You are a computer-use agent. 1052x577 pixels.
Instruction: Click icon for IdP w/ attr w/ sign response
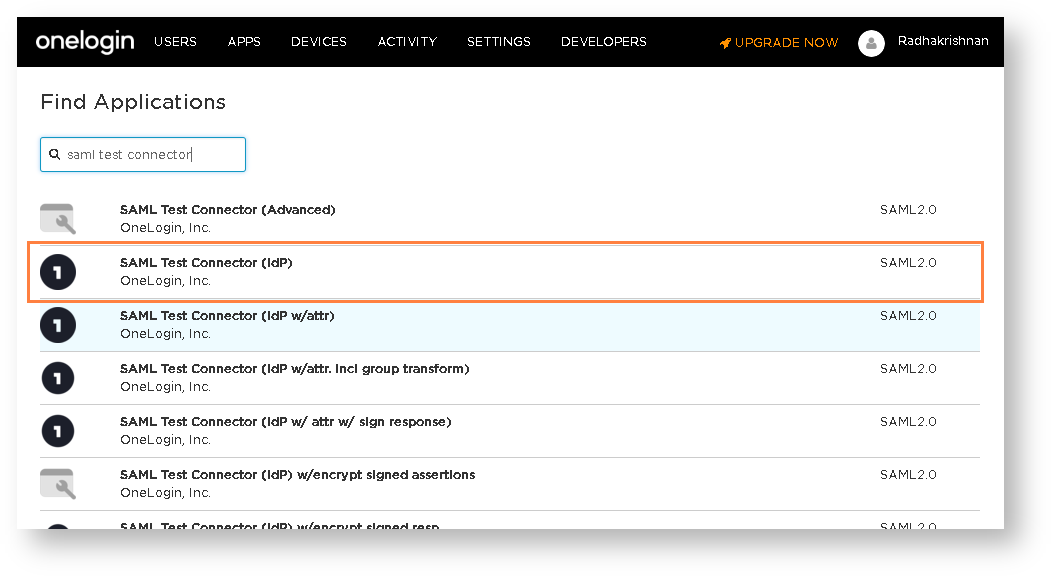pos(58,430)
